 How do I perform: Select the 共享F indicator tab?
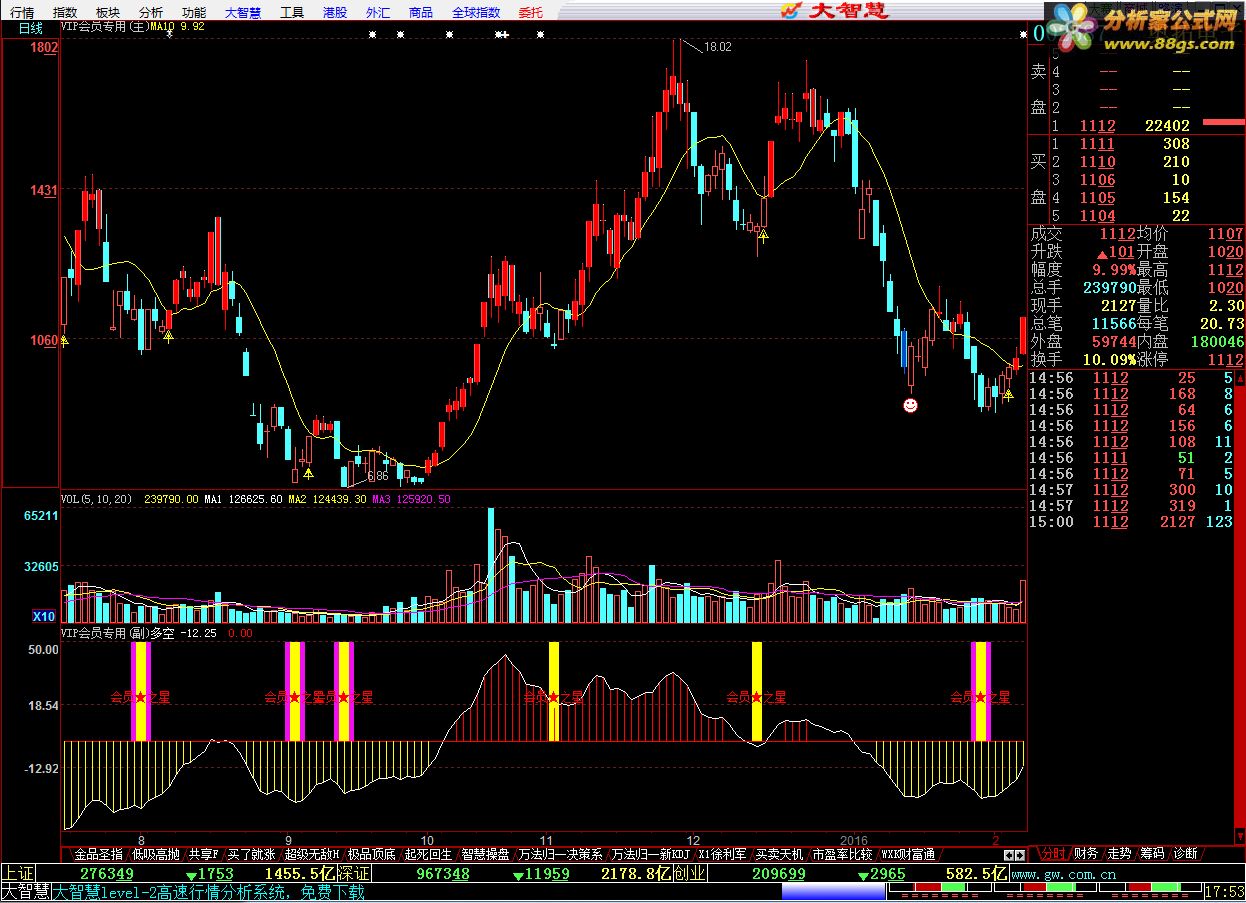pyautogui.click(x=203, y=854)
